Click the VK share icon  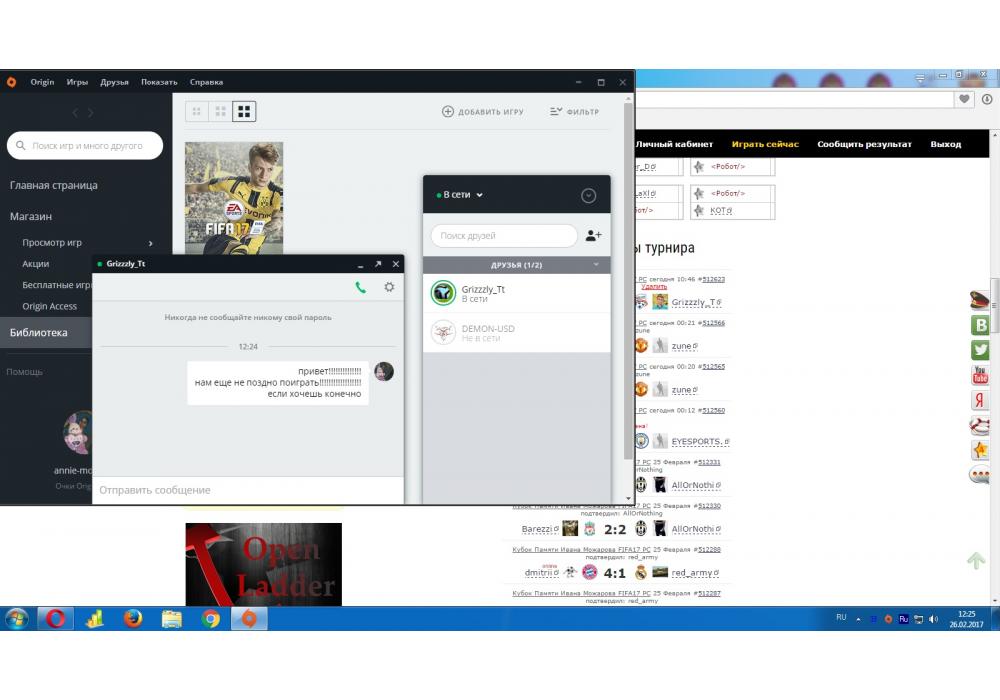tap(980, 325)
